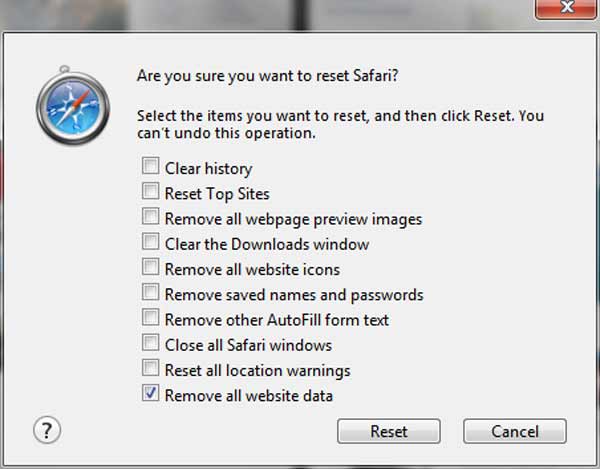Enable the Reset Top Sites checkbox
The image size is (600, 469).
point(150,191)
